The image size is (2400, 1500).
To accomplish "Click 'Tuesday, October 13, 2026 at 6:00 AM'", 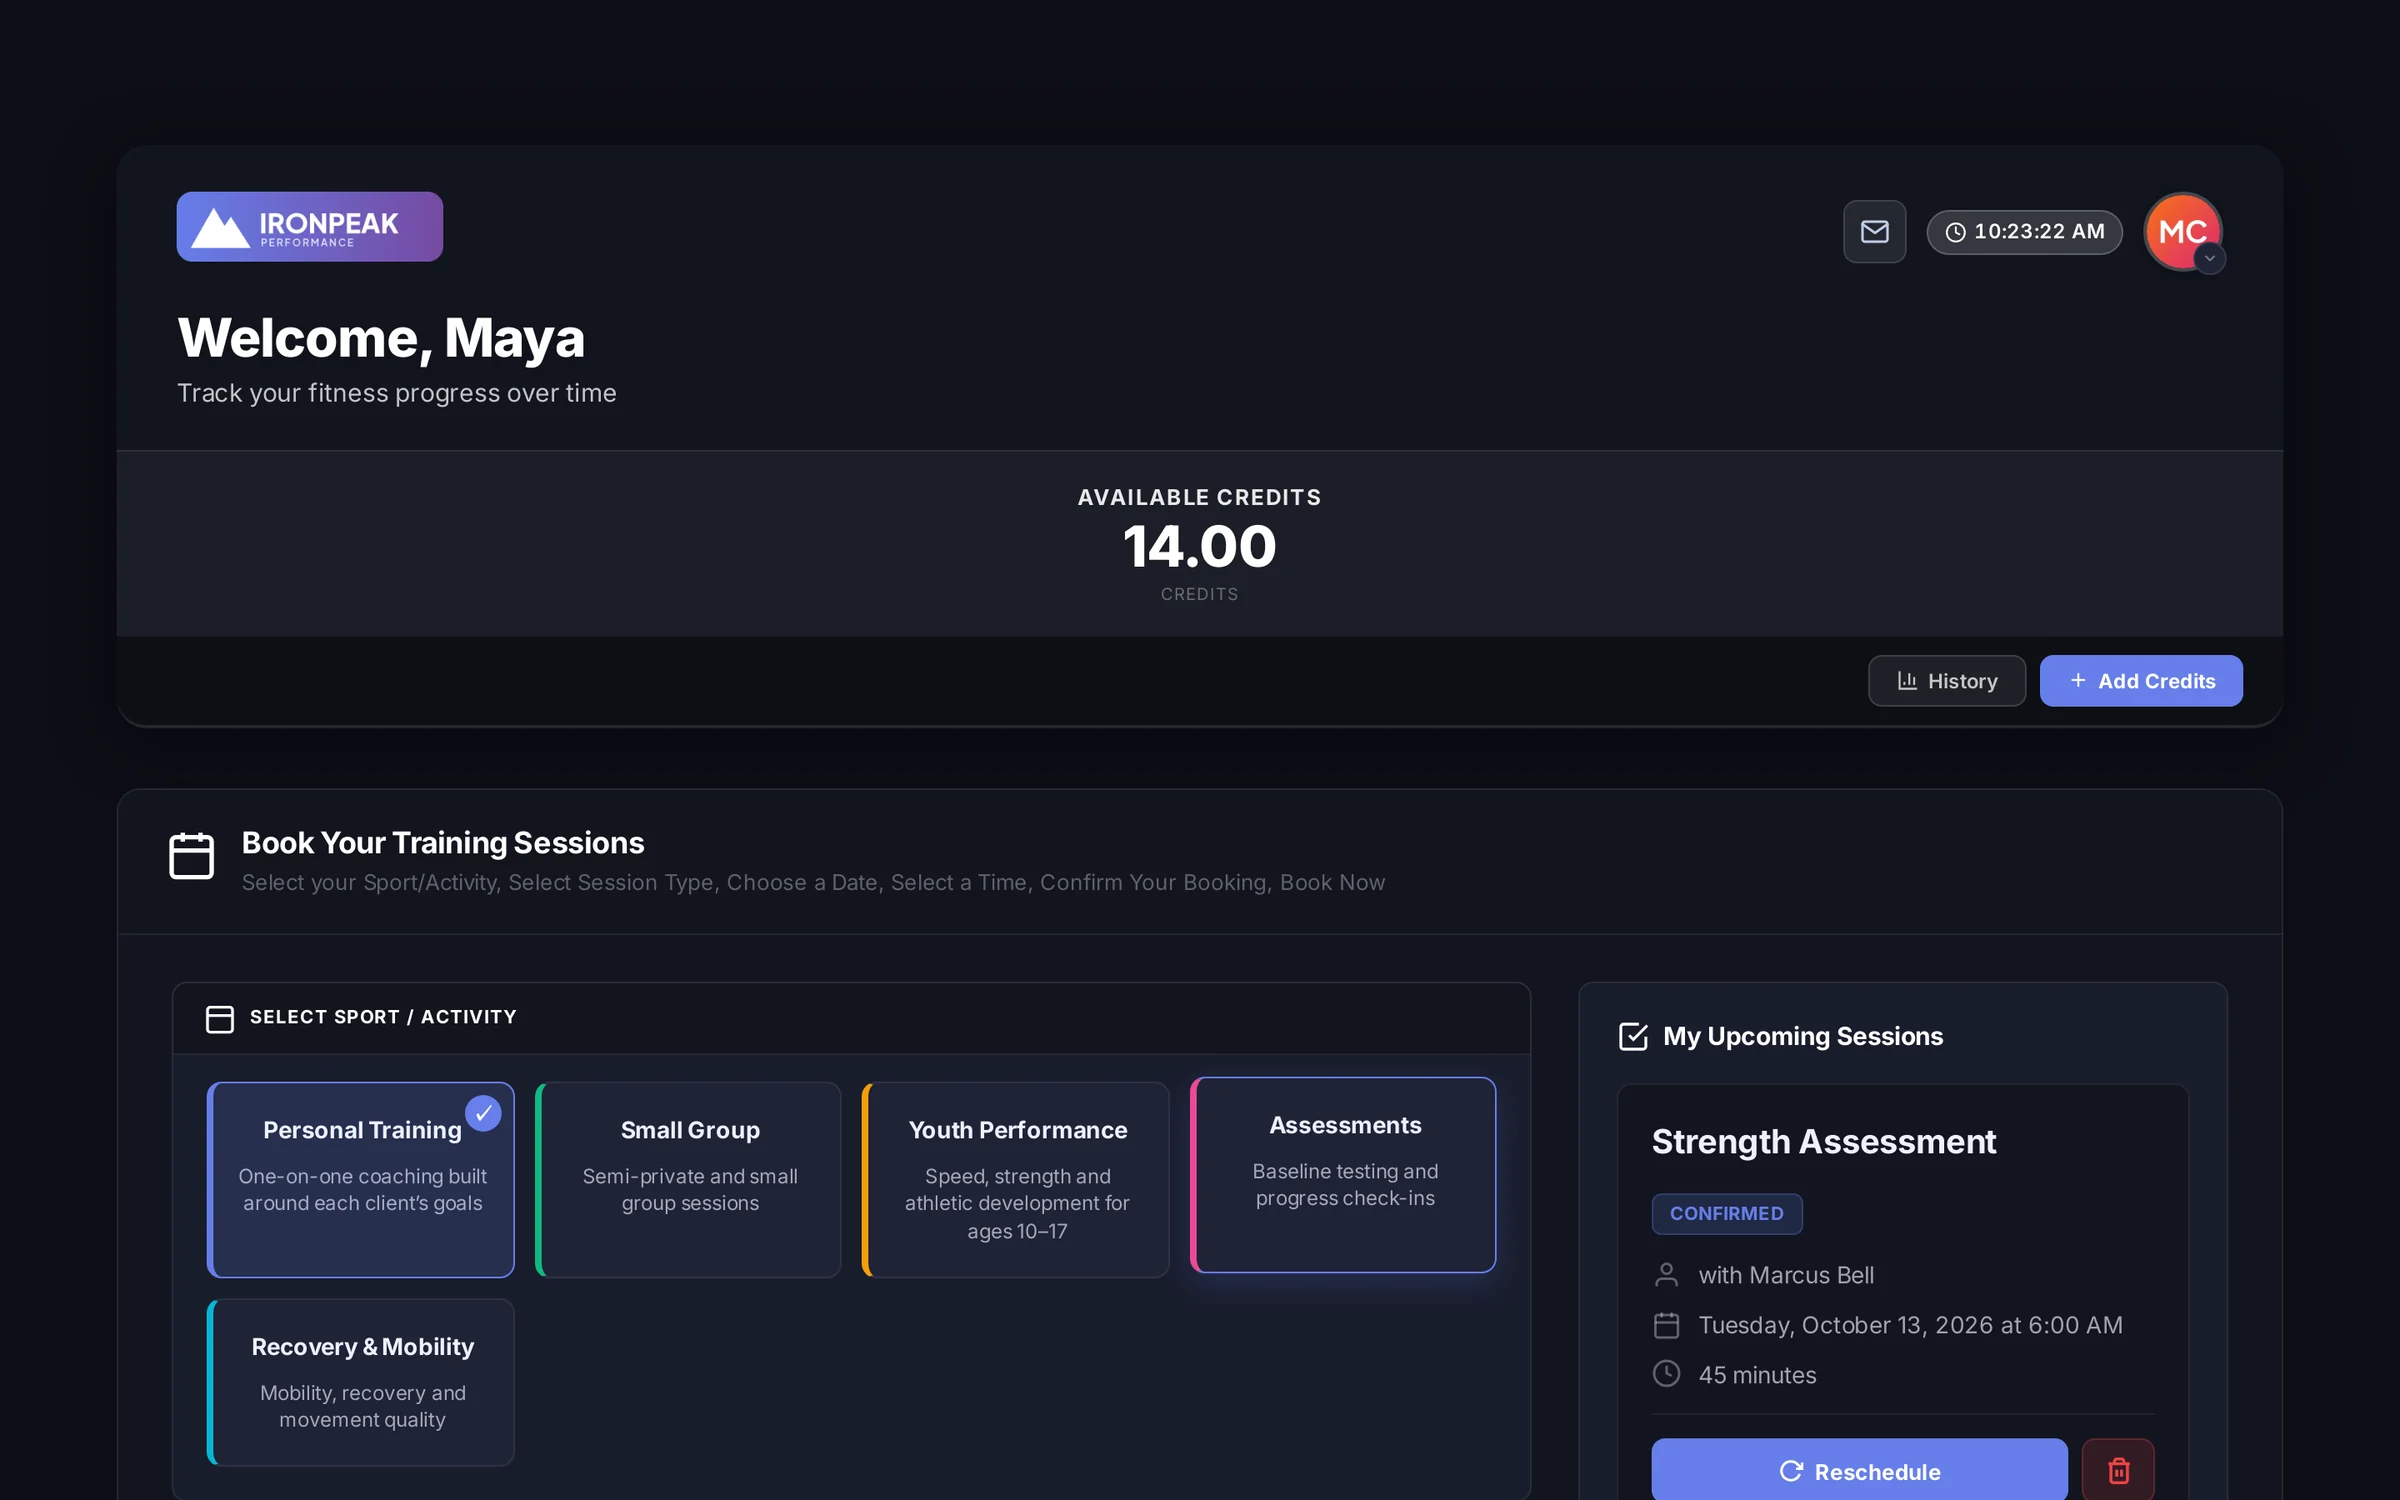I will (x=1910, y=1325).
